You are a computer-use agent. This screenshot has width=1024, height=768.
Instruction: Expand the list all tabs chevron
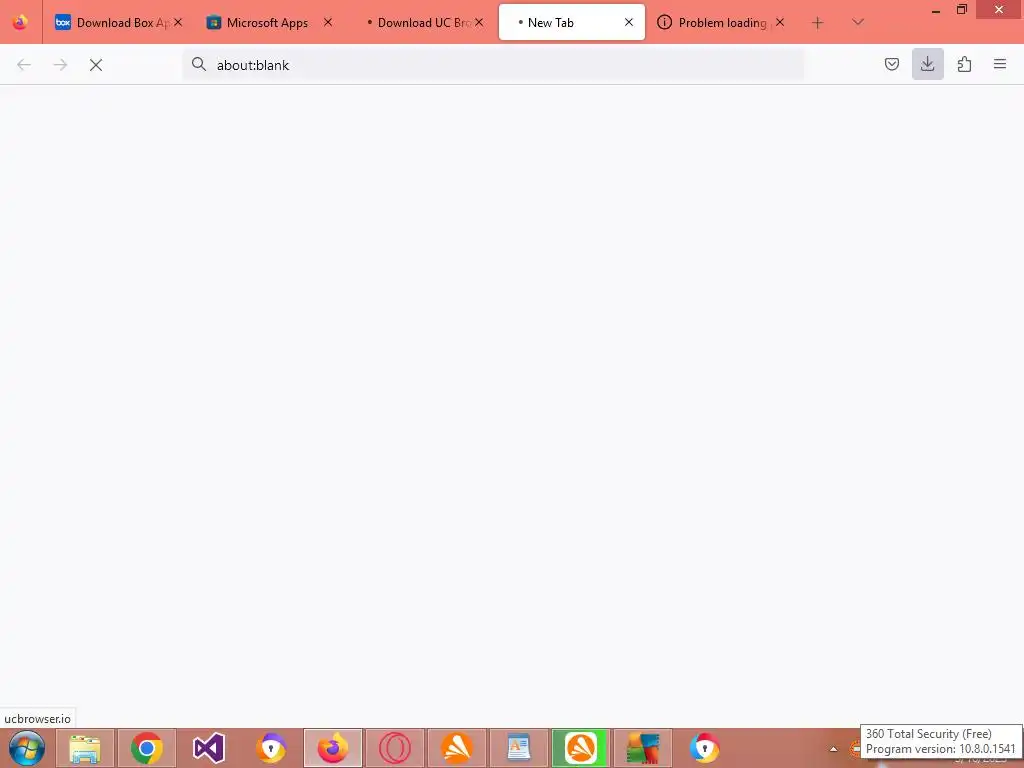pyautogui.click(x=858, y=22)
